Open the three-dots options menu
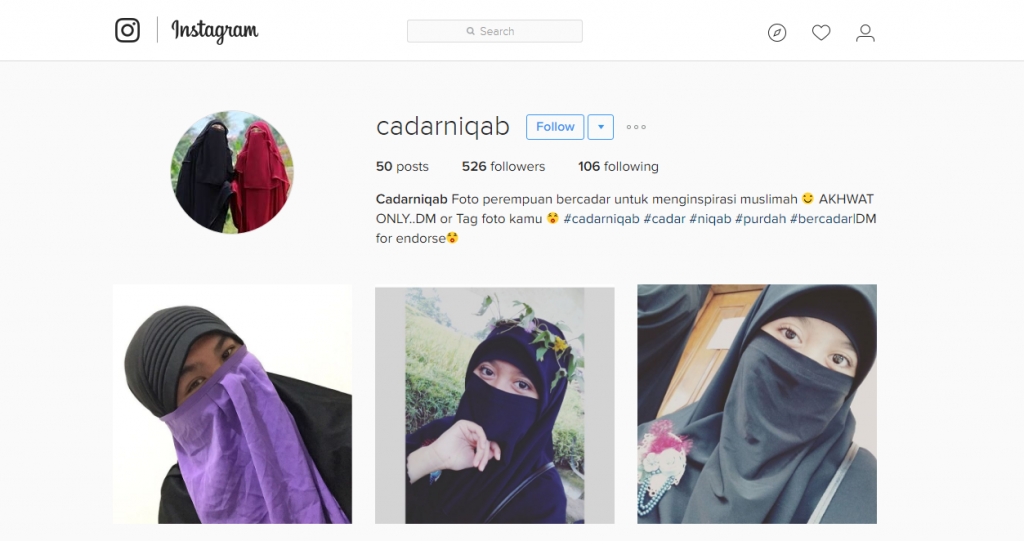This screenshot has height=541, width=1024. [x=636, y=127]
